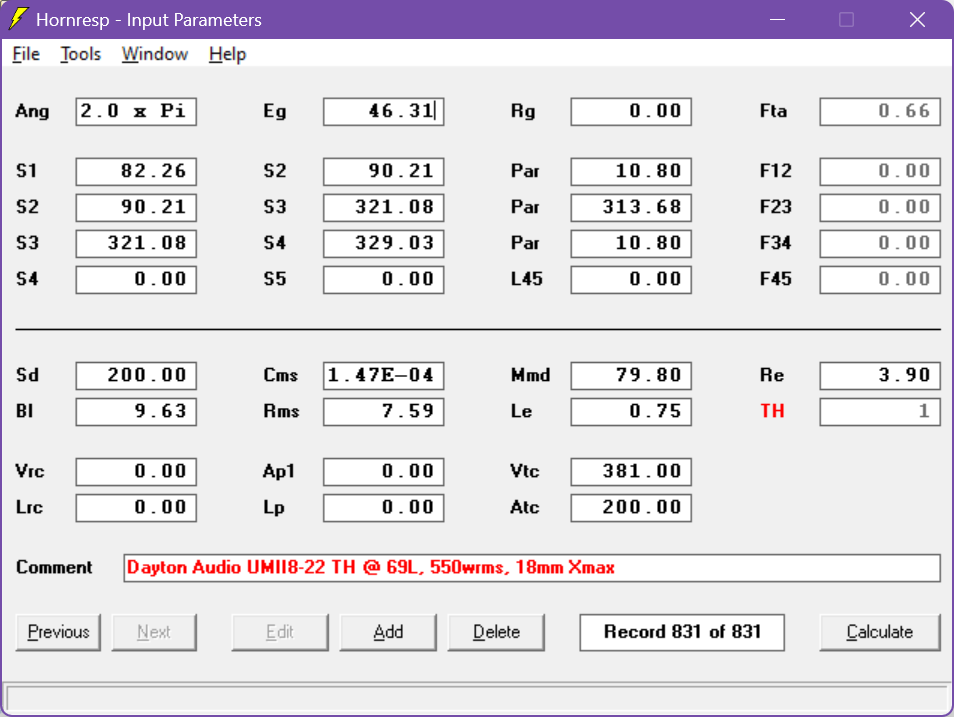This screenshot has width=954, height=717.
Task: Click the F45 field
Action: 880,279
